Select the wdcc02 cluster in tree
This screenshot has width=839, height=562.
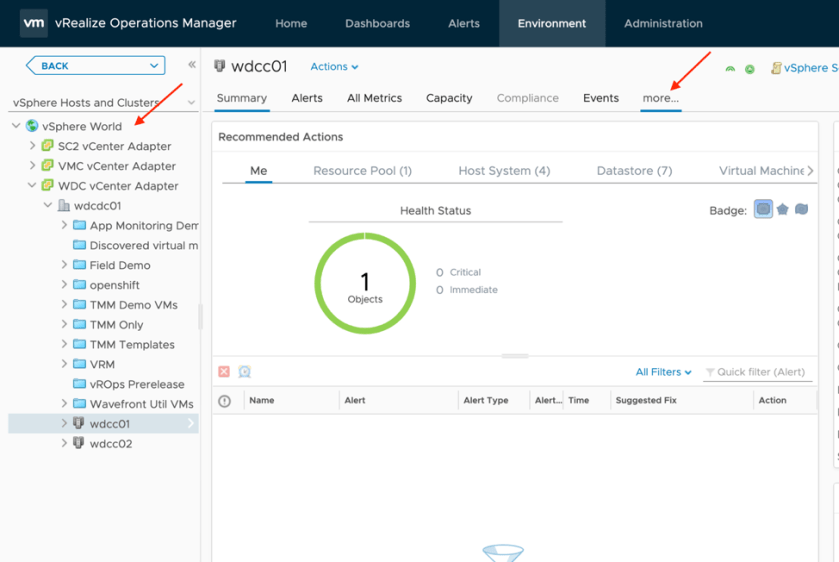point(110,444)
